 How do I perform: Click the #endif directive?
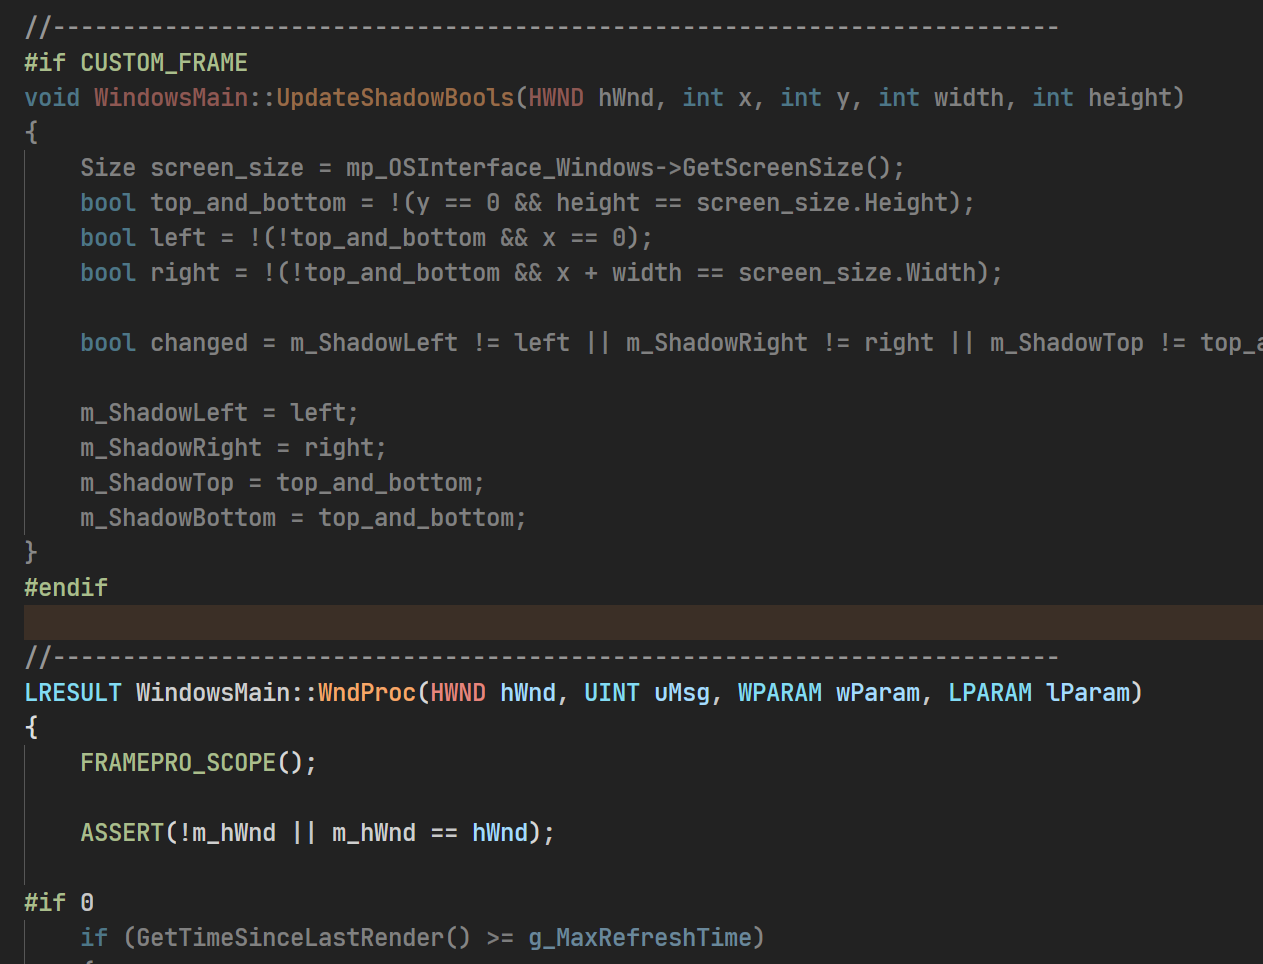click(x=65, y=587)
